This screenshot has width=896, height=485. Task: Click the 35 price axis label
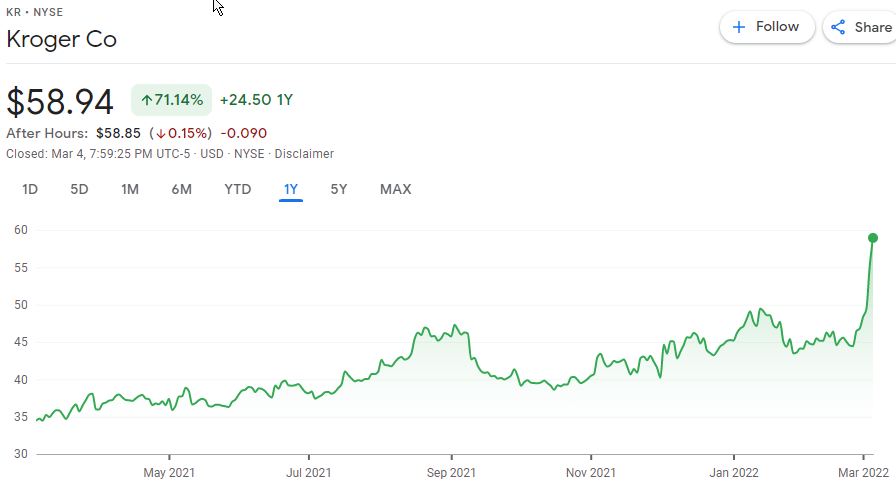pos(21,416)
